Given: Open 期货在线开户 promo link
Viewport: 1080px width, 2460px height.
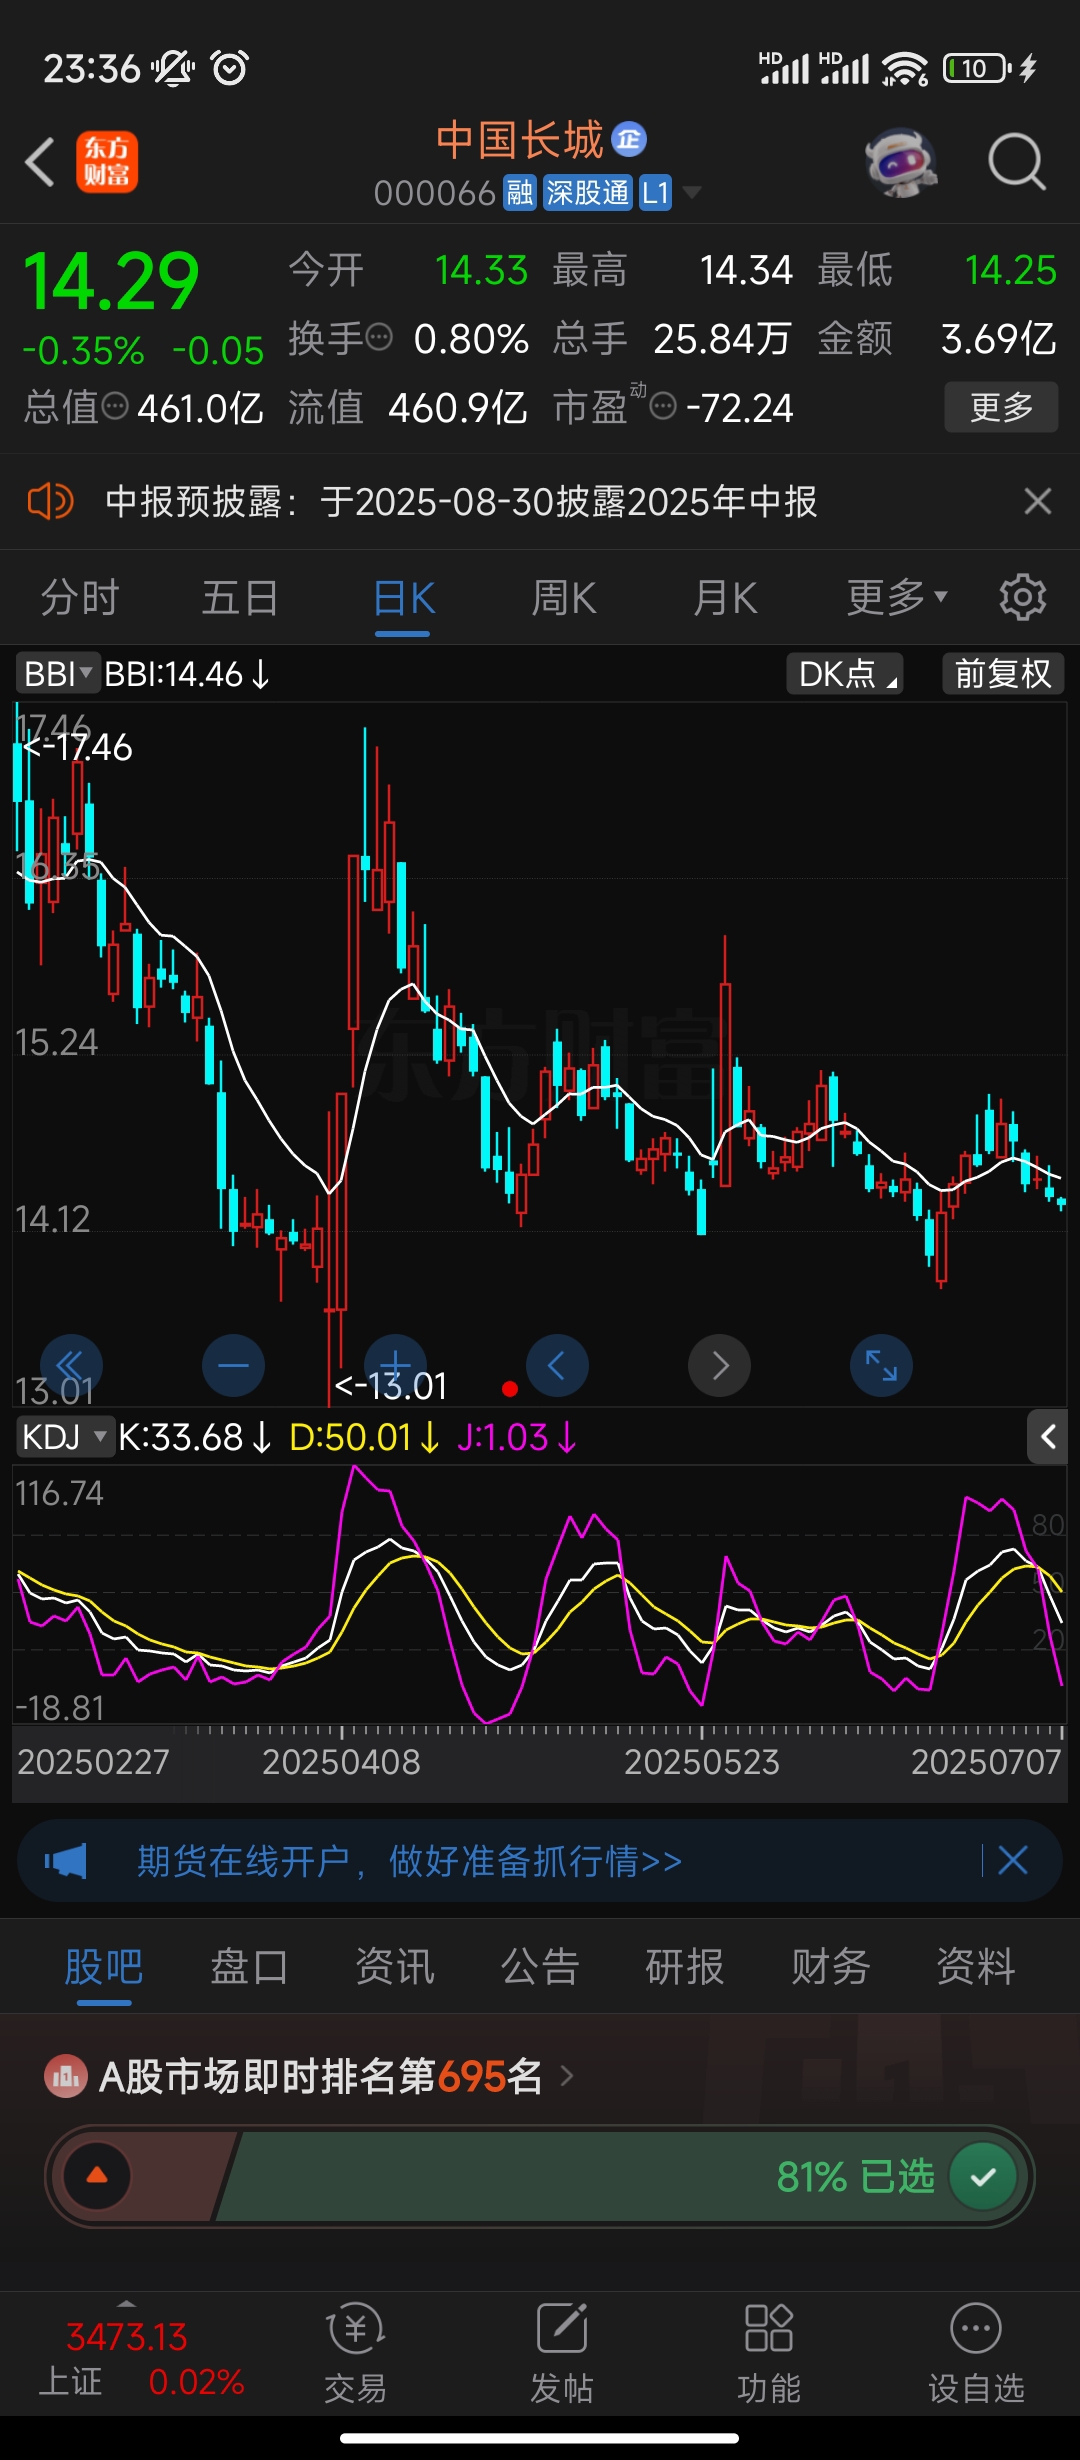Looking at the screenshot, I should 410,1861.
